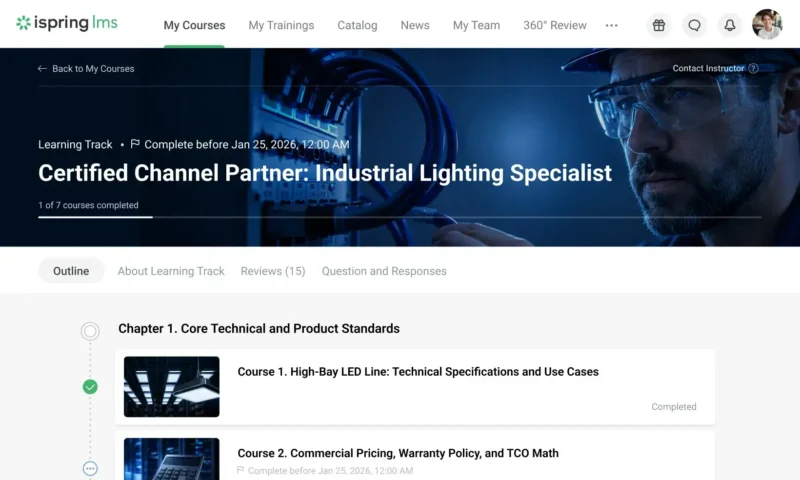Click Contact Instructor link
Image resolution: width=800 pixels, height=480 pixels.
[708, 68]
